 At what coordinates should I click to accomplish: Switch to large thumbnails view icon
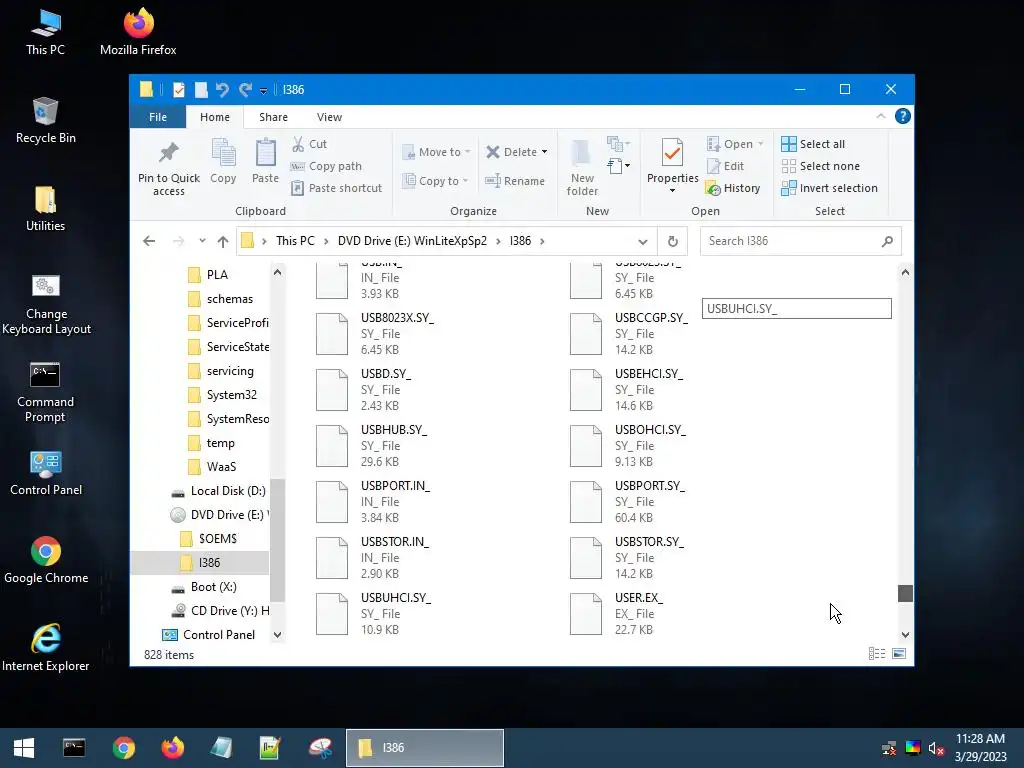tap(899, 654)
